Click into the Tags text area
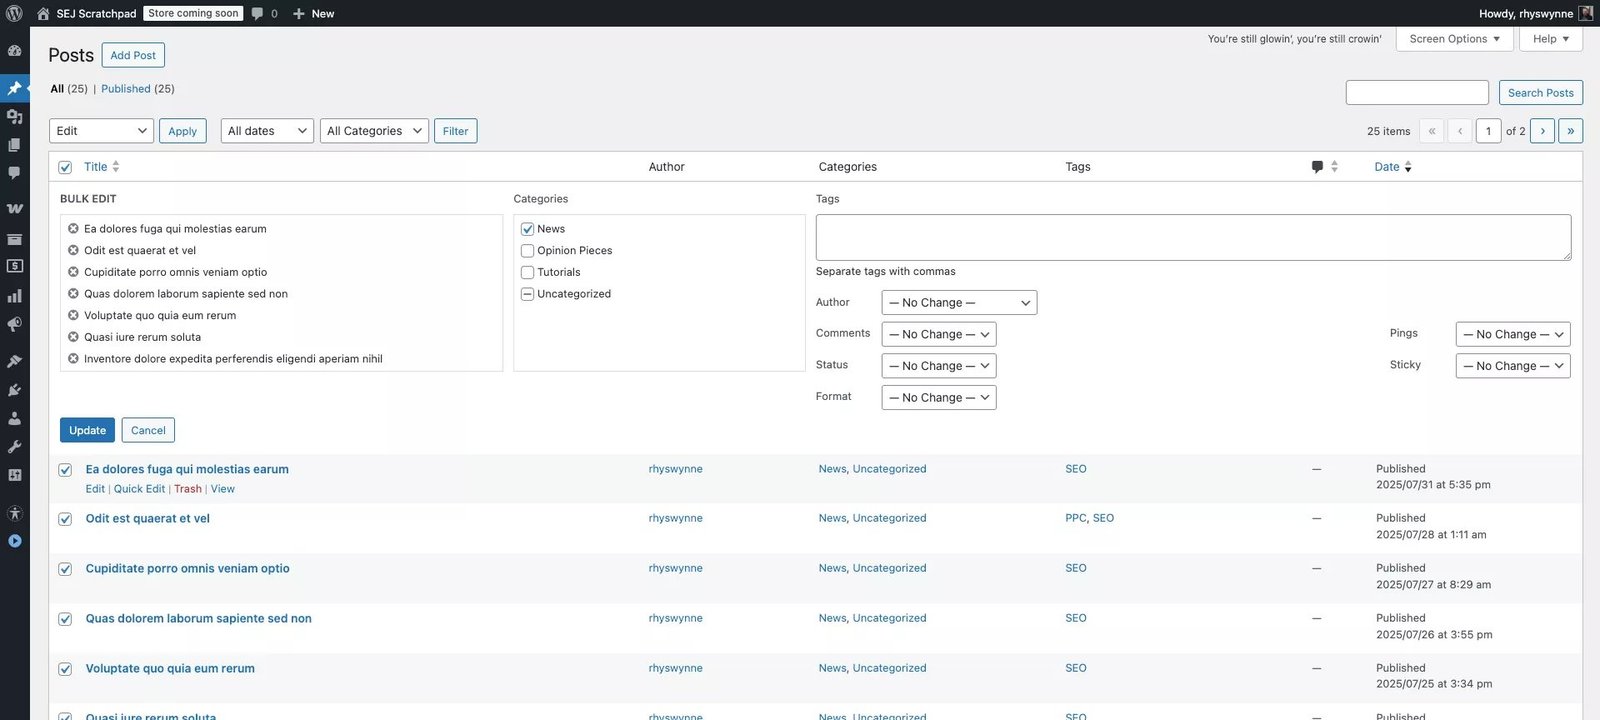1600x720 pixels. 1193,237
